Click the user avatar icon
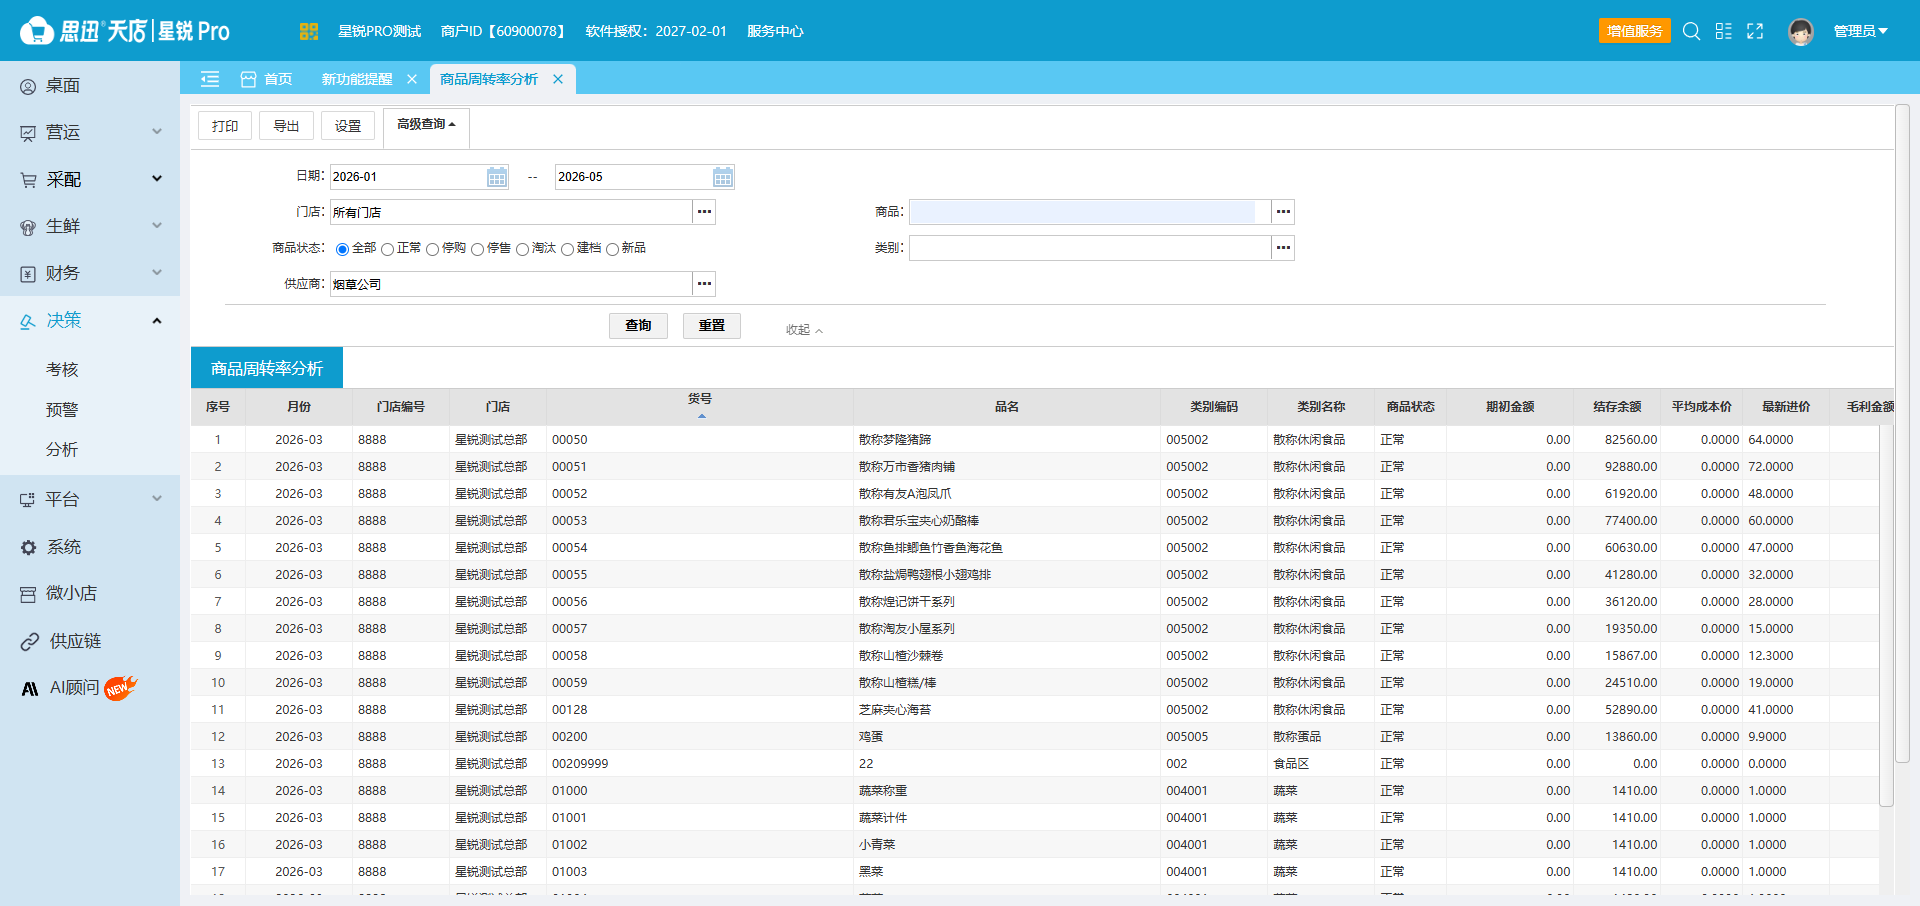Screen dimensions: 1920x906 click(x=1801, y=32)
